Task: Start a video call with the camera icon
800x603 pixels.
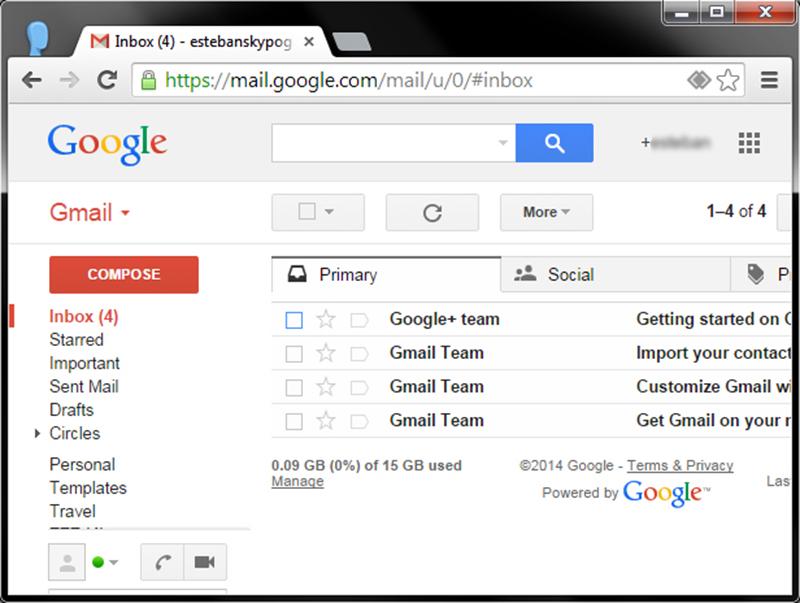Action: tap(205, 562)
